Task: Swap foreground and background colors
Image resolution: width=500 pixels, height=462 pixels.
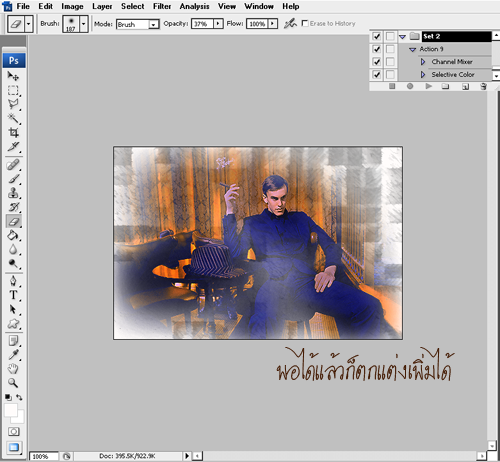Action: (x=19, y=397)
